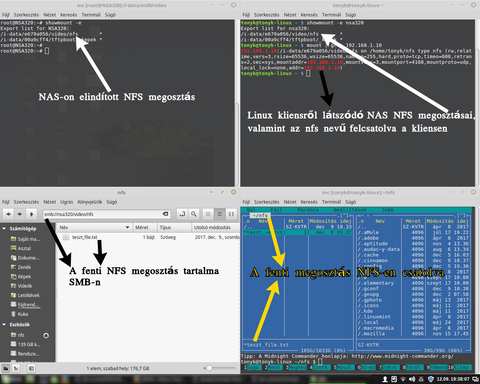Open the network icon in system tray
This screenshot has width=480, height=384.
[403, 379]
